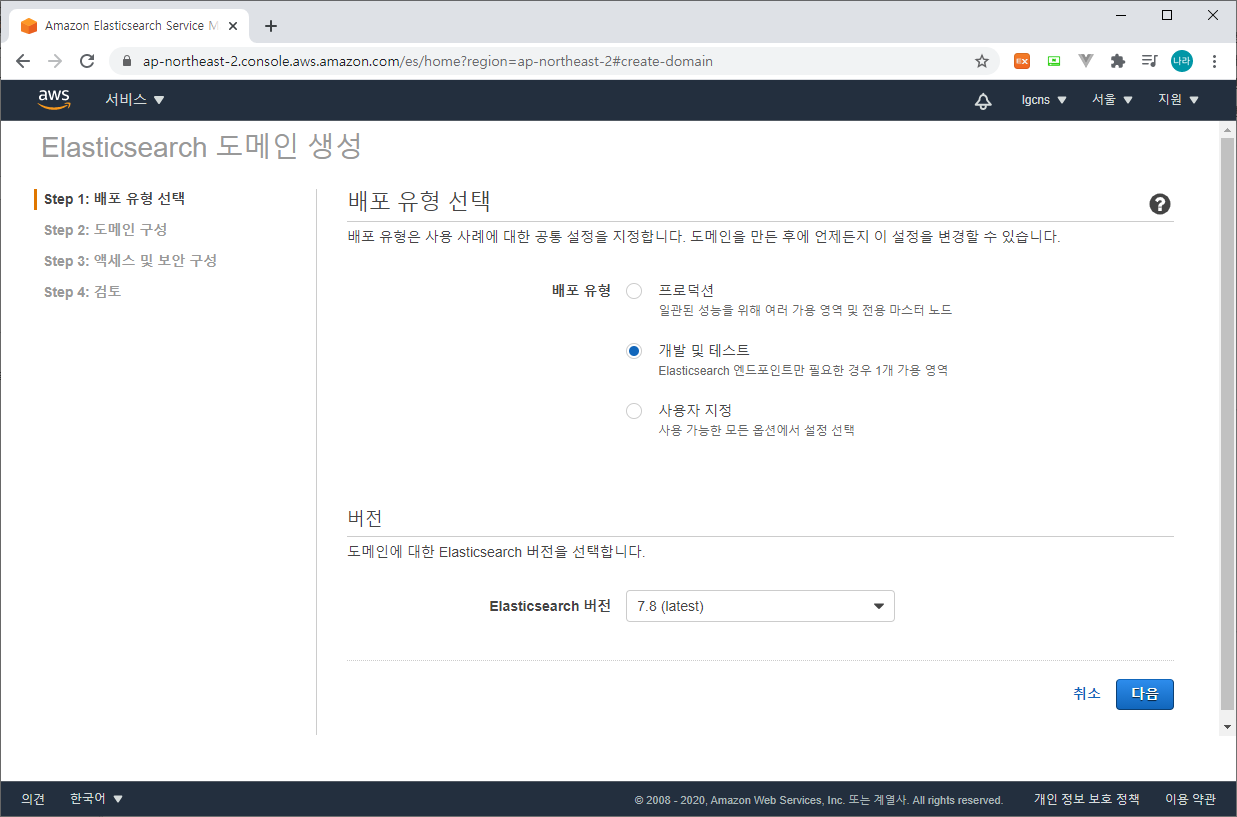Select the 사용자 지정 radio option

[634, 411]
